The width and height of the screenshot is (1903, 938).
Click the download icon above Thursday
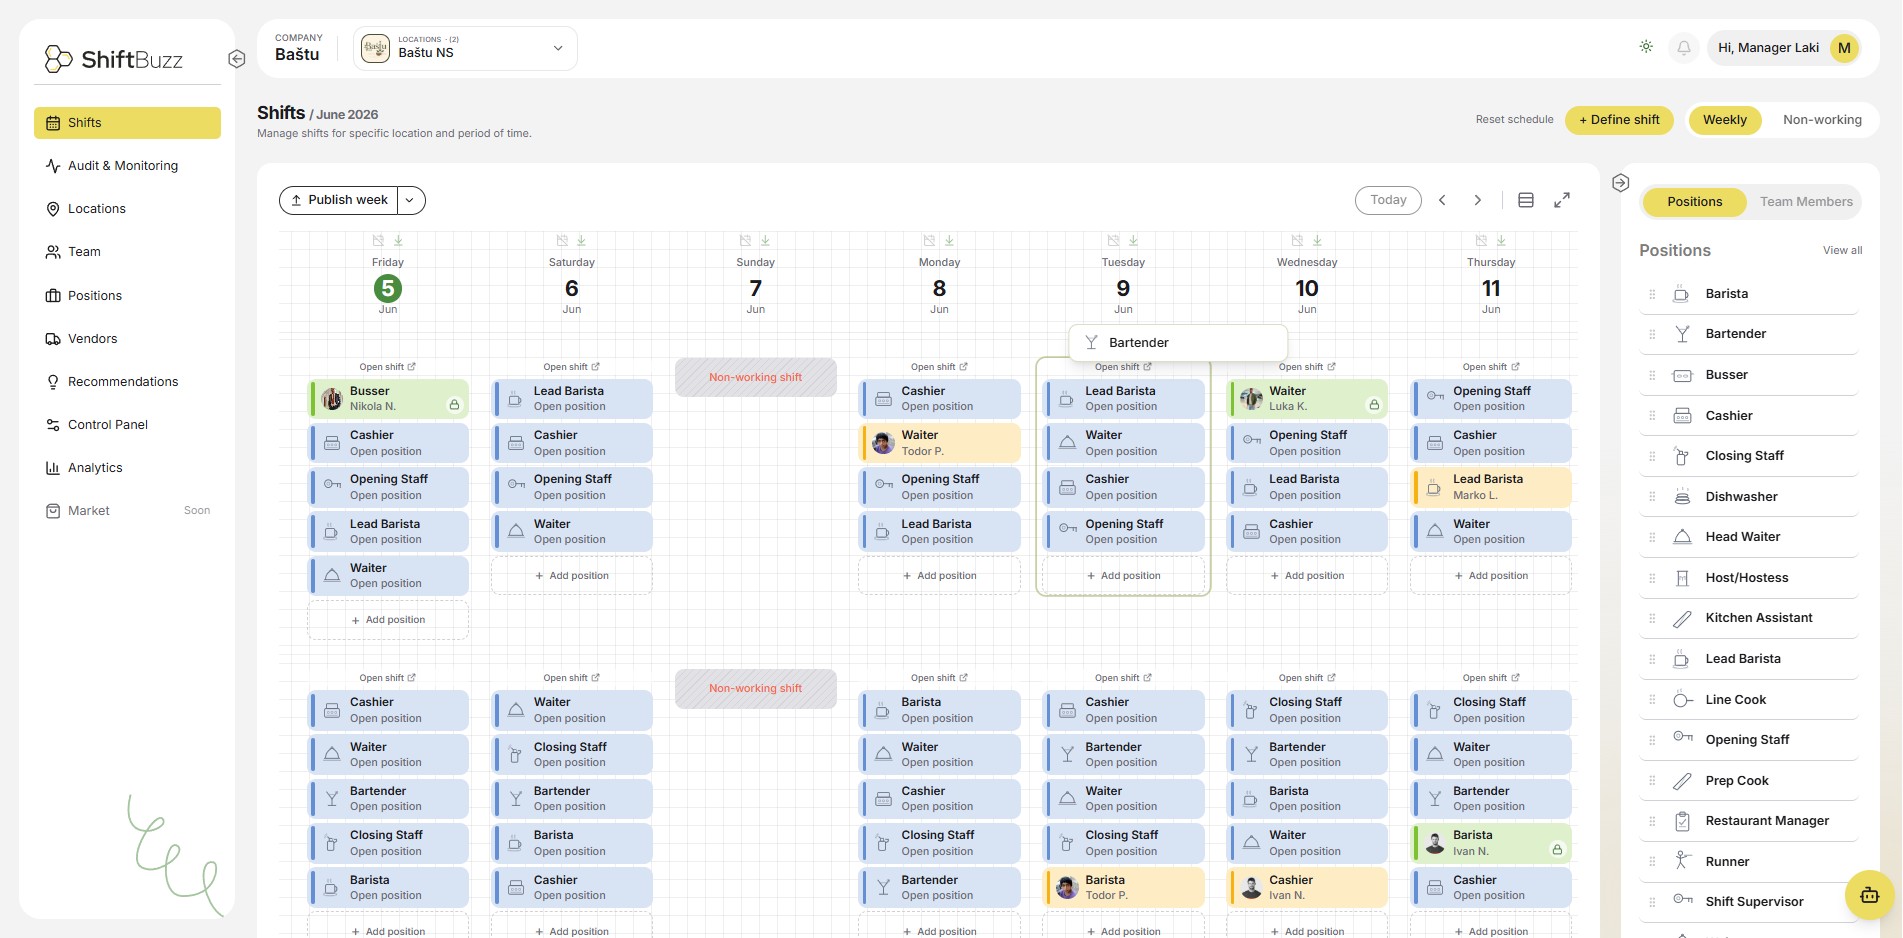point(1501,241)
